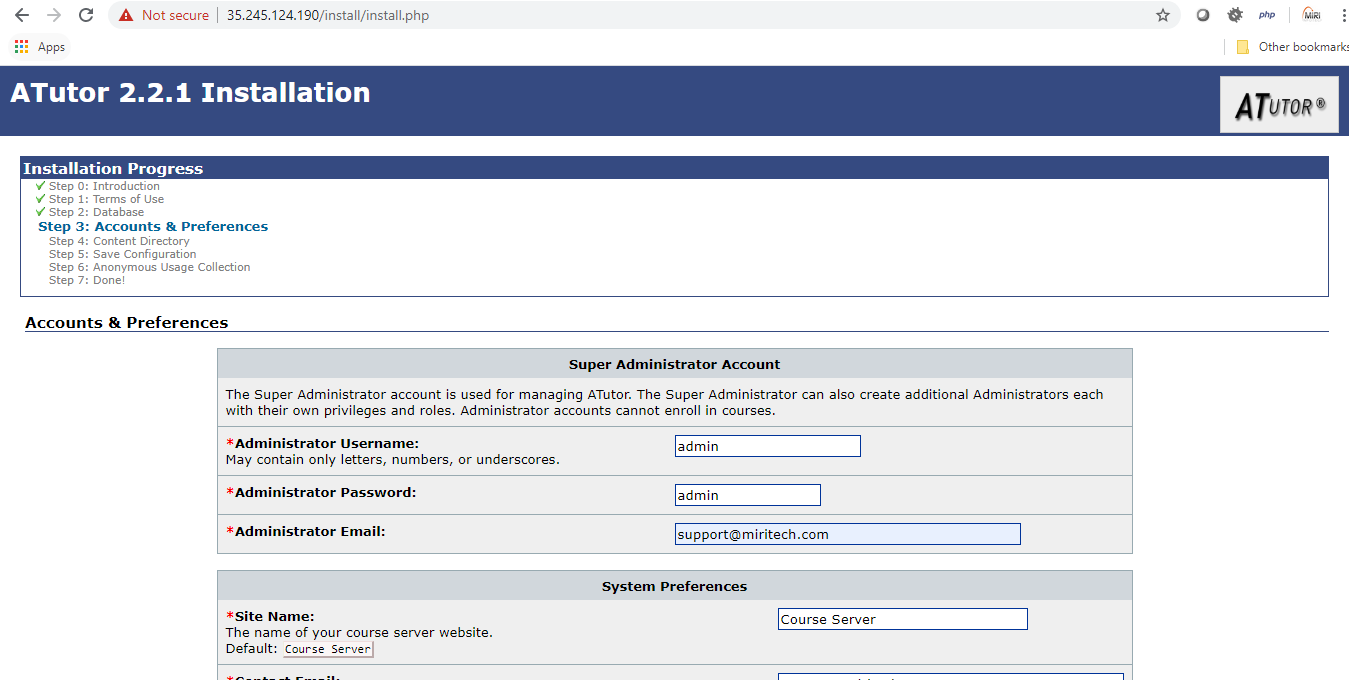Reload the page with the refresh icon
Image resolution: width=1349 pixels, height=680 pixels.
point(86,15)
